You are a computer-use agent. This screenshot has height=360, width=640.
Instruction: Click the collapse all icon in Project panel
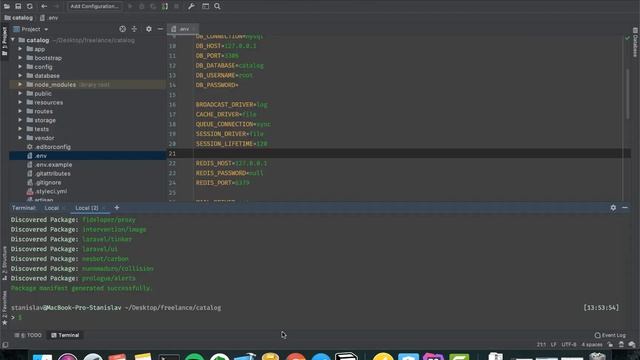pos(134,29)
